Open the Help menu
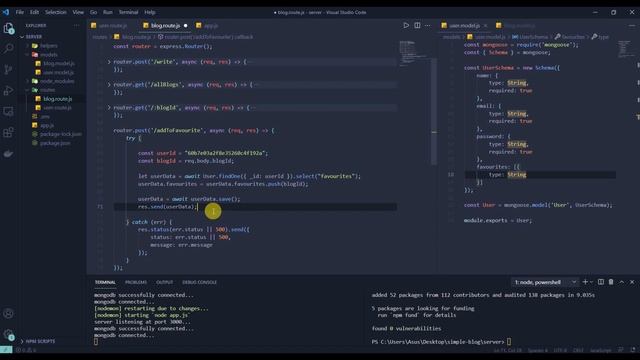The height and width of the screenshot is (360, 640). coord(150,12)
